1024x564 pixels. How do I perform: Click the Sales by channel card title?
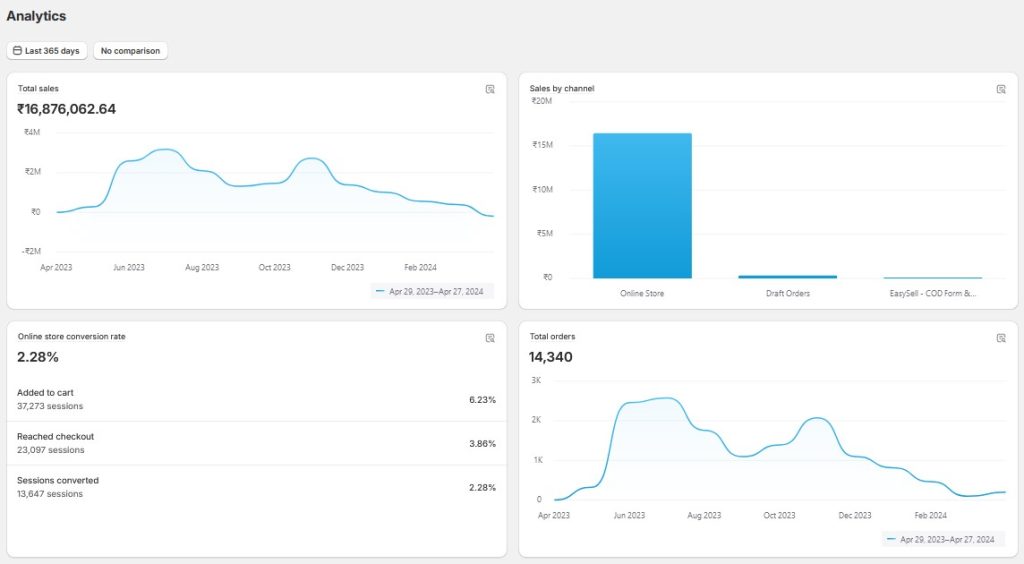[562, 89]
